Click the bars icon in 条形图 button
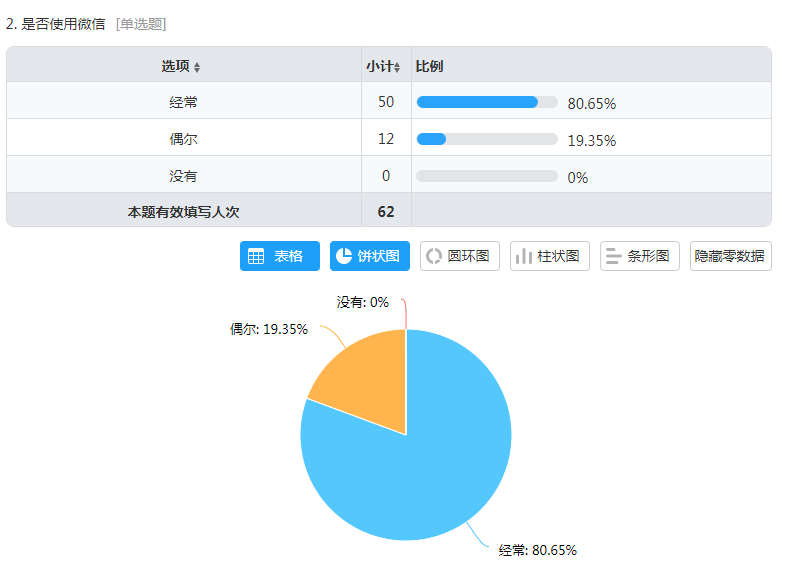This screenshot has height=578, width=799. (x=614, y=256)
